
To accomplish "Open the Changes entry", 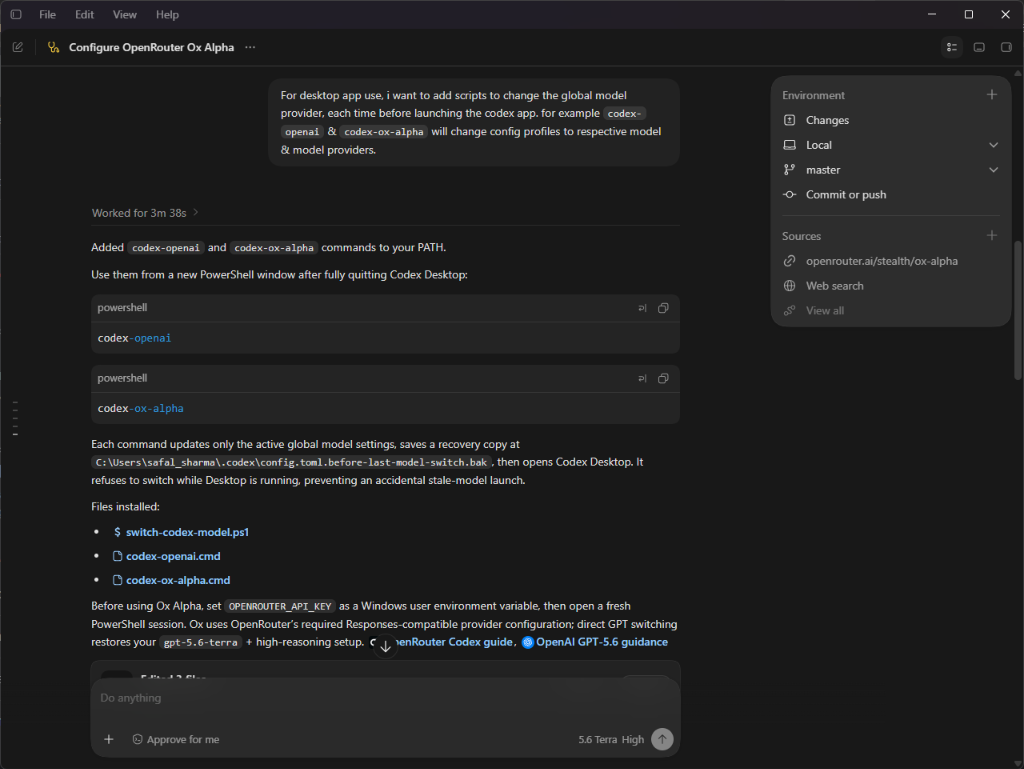I will tap(890, 120).
